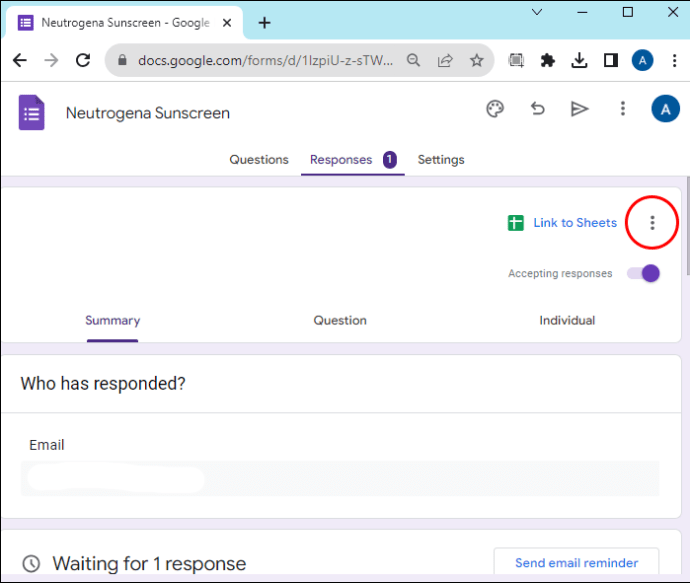Screen dimensions: 690x583
Task: Click Link to Sheets
Action: 575,223
